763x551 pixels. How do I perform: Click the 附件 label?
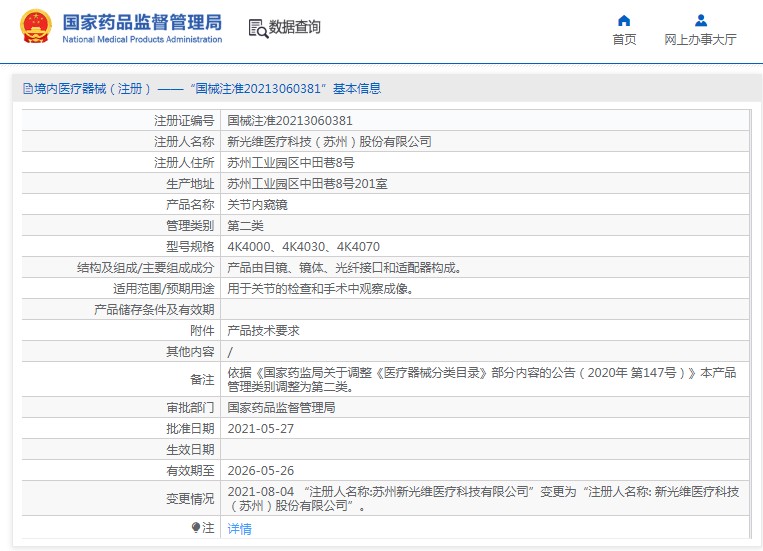tap(202, 331)
